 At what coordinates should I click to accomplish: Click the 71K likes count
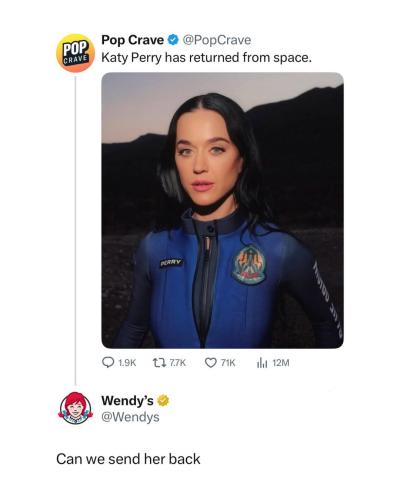(x=228, y=363)
